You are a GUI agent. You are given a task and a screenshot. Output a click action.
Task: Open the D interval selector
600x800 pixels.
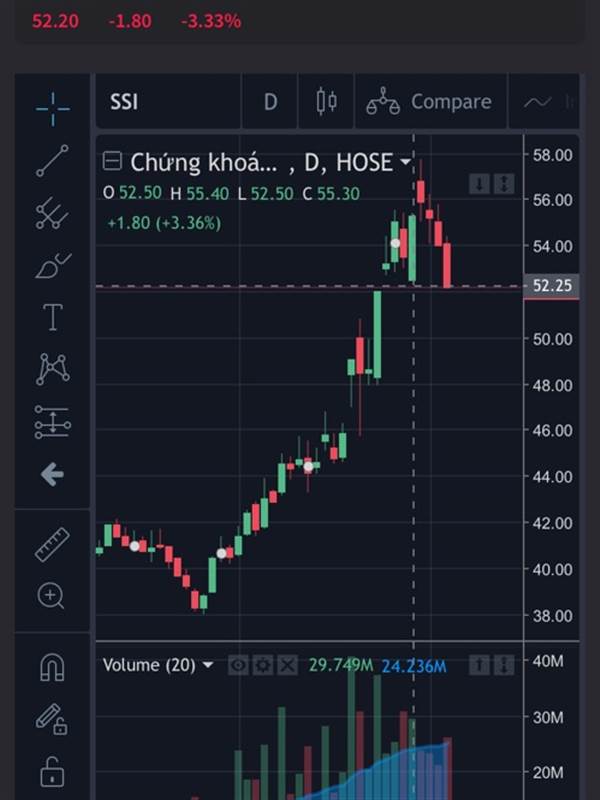coord(270,102)
